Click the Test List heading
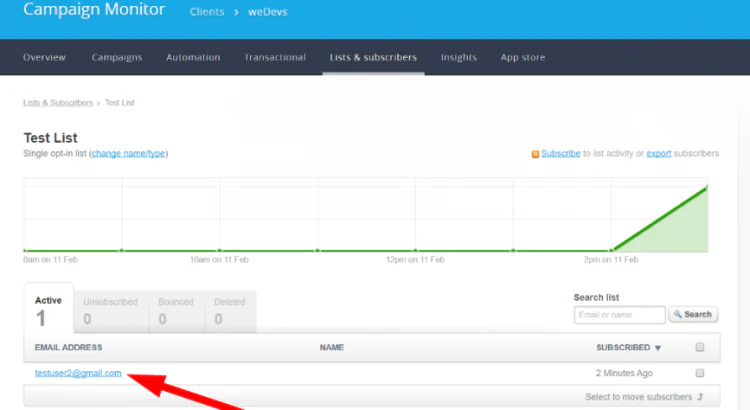Image resolution: width=750 pixels, height=410 pixels. click(x=50, y=138)
